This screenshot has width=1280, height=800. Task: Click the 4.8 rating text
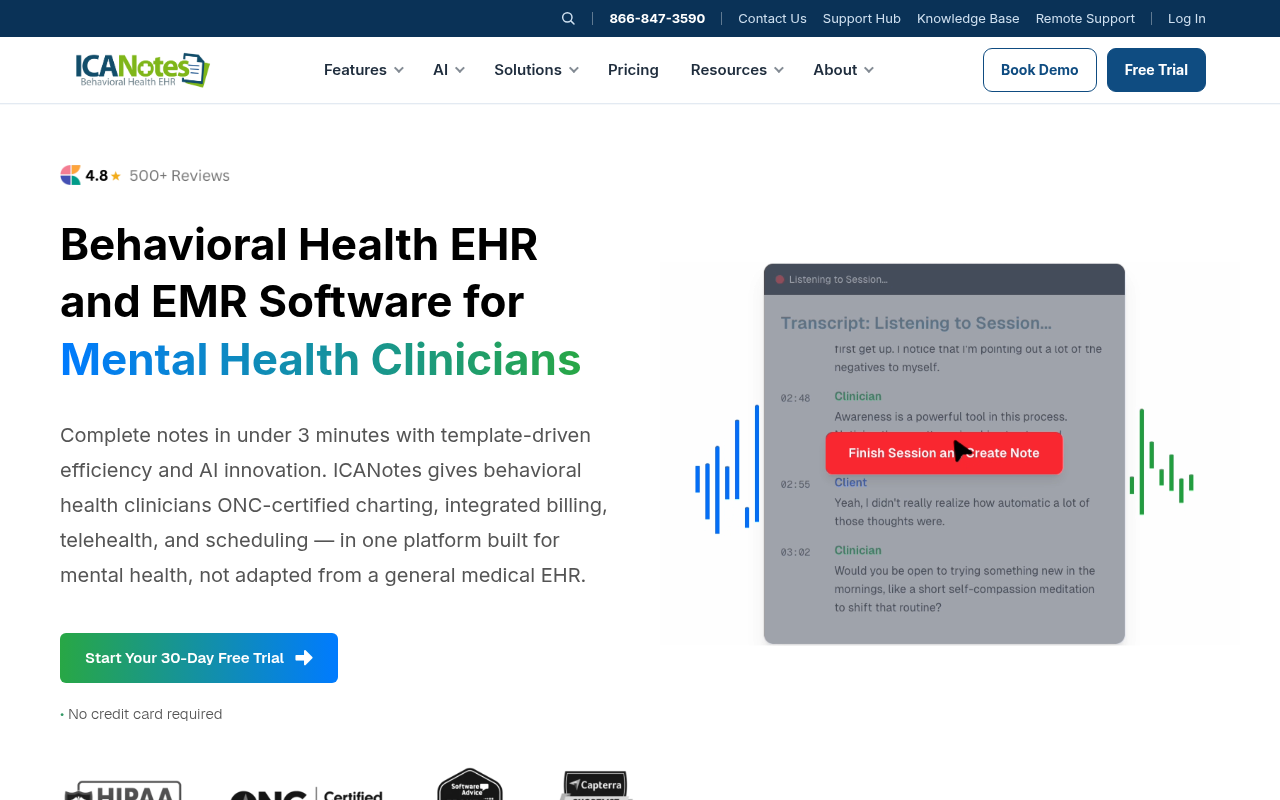point(97,176)
